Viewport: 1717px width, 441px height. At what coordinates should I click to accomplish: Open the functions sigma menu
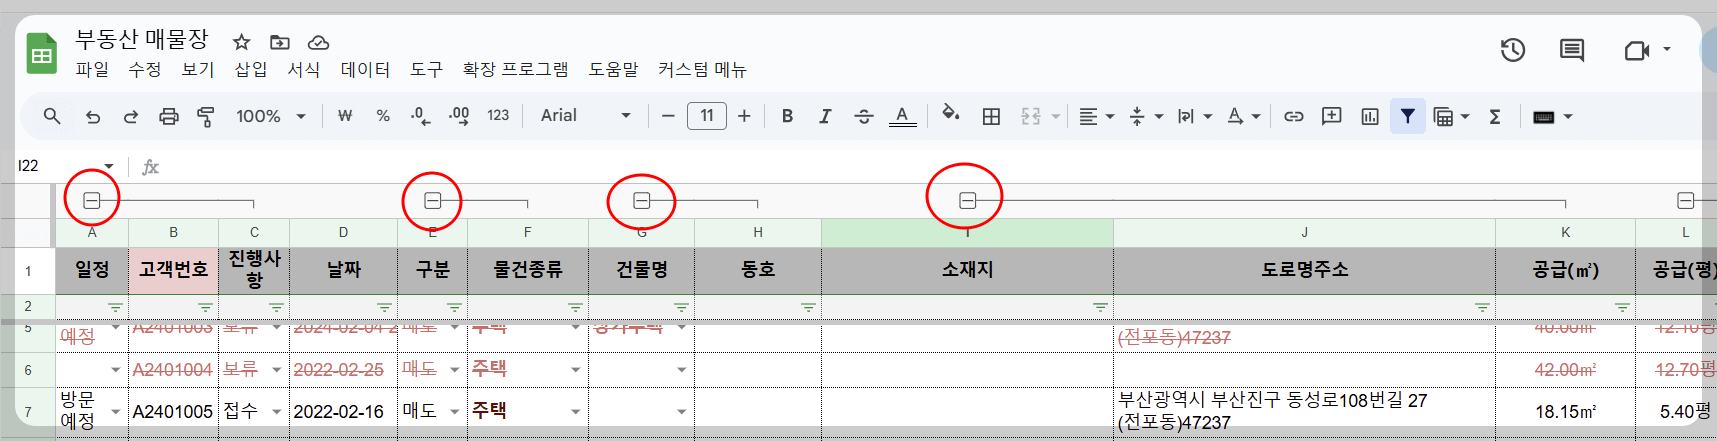click(x=1495, y=116)
